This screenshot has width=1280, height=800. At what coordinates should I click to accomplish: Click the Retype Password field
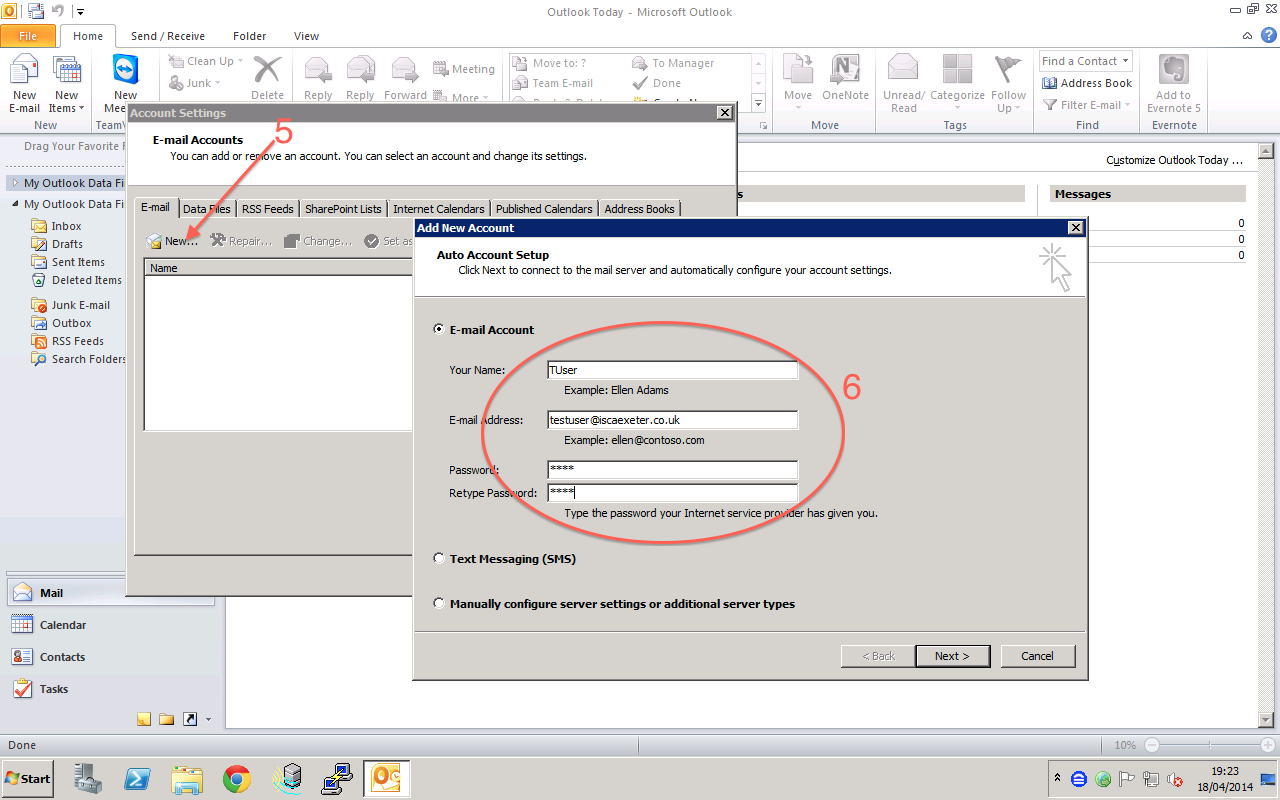coord(672,493)
